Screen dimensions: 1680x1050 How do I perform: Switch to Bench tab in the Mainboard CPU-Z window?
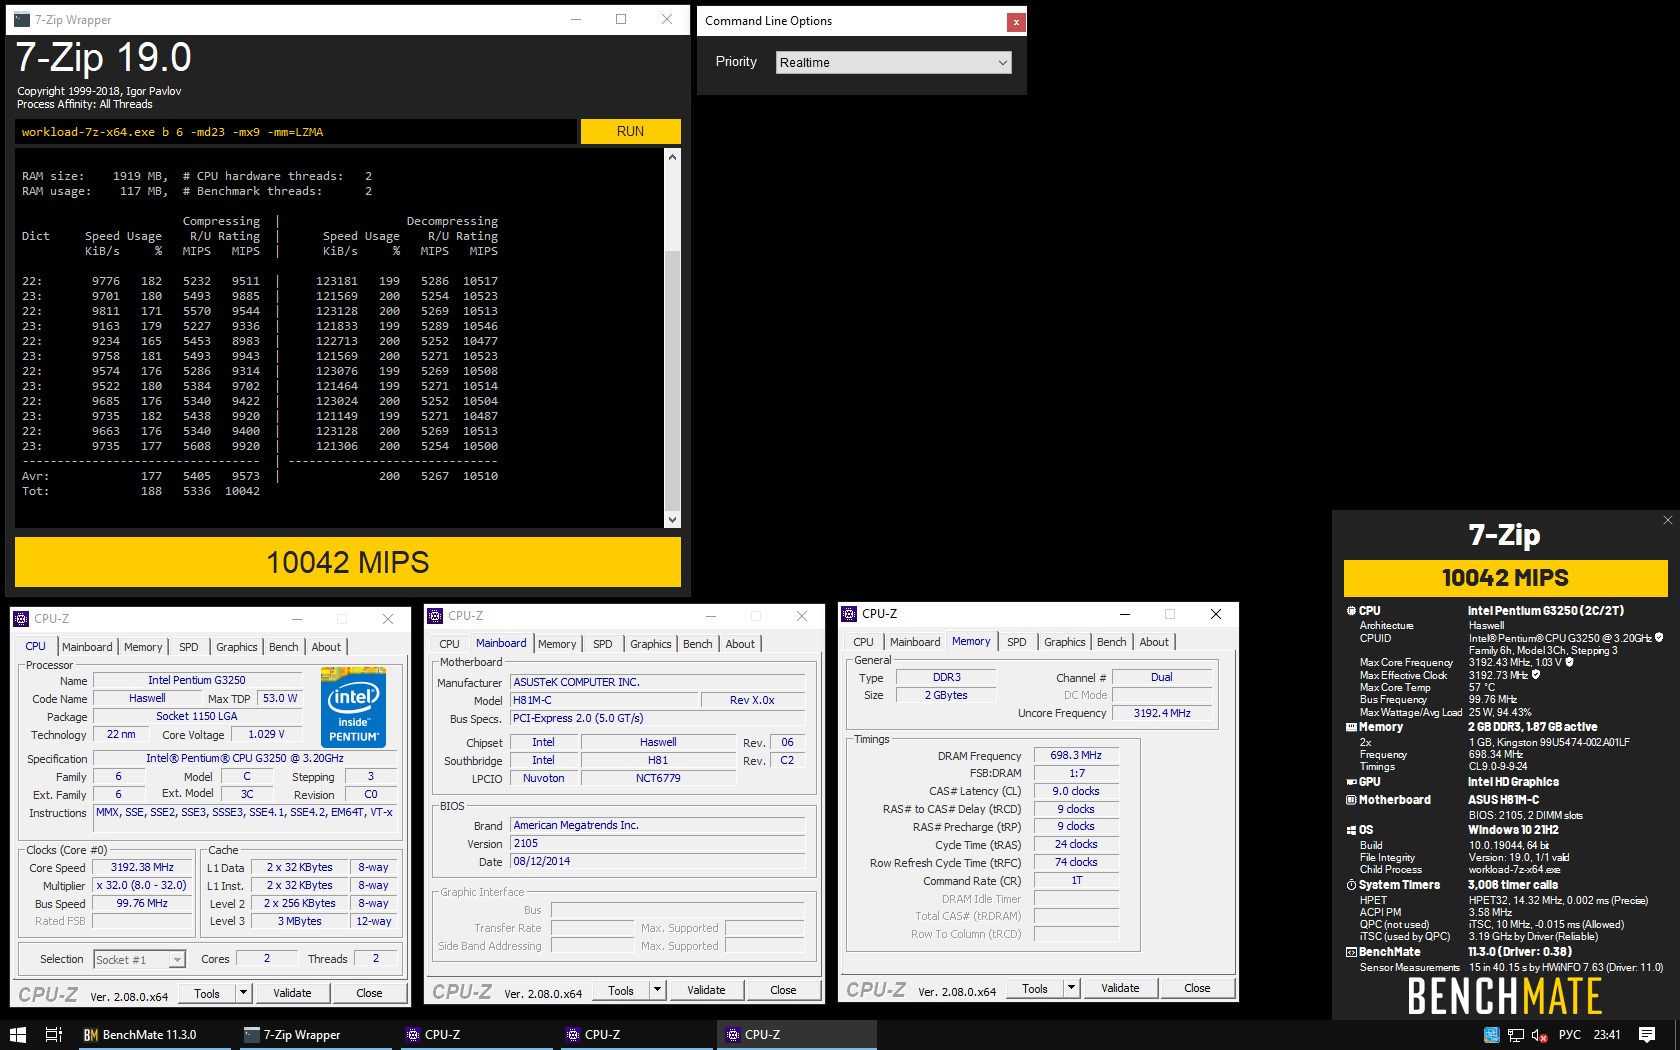[698, 644]
